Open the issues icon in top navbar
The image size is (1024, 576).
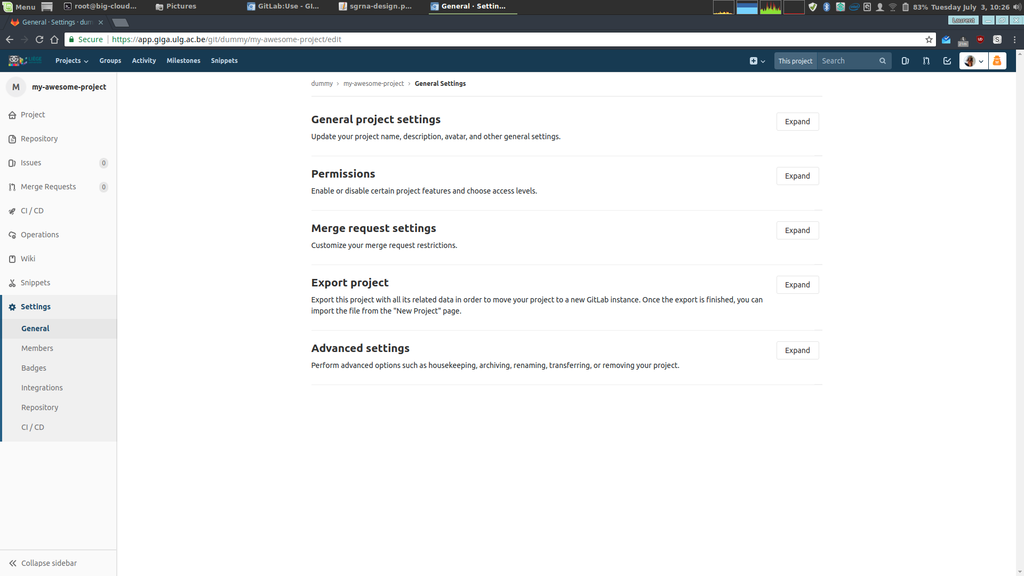(905, 61)
